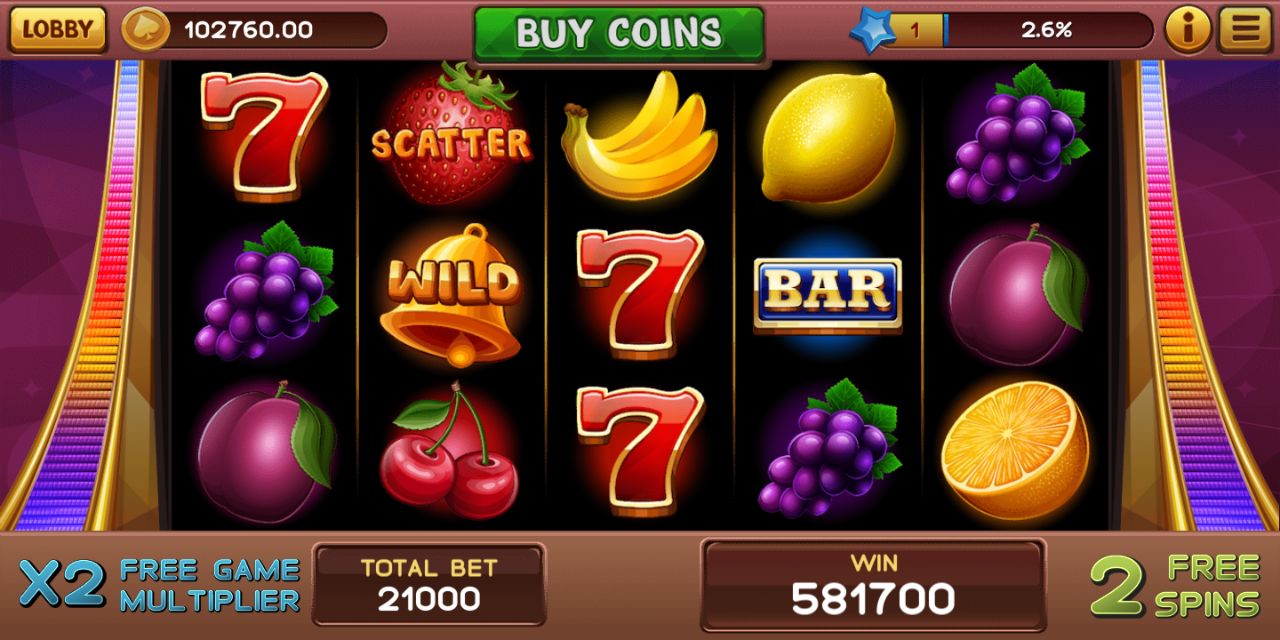Click the orange slice symbol
Image resolution: width=1280 pixels, height=640 pixels.
click(1015, 451)
